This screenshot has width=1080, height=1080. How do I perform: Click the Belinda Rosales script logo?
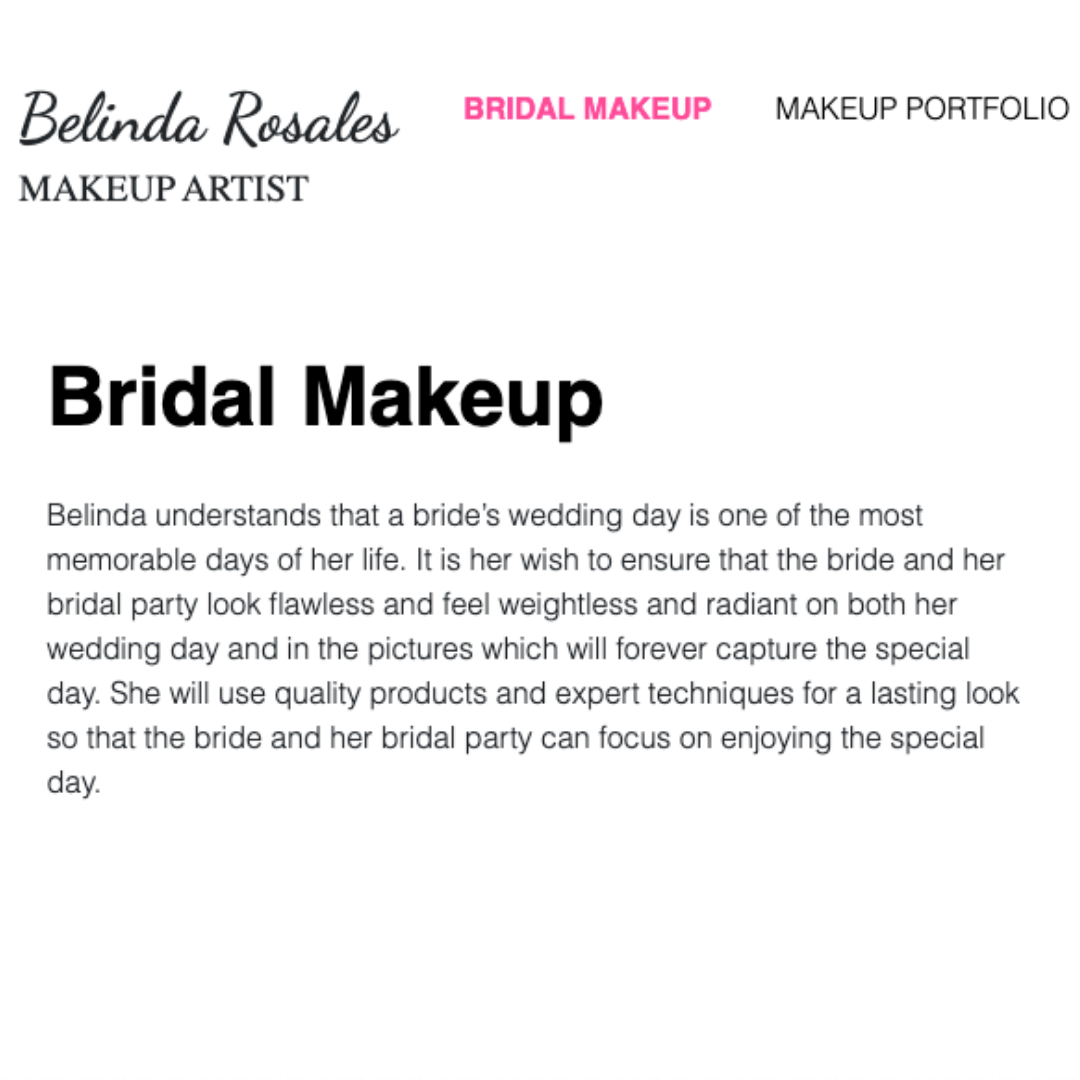click(x=208, y=120)
